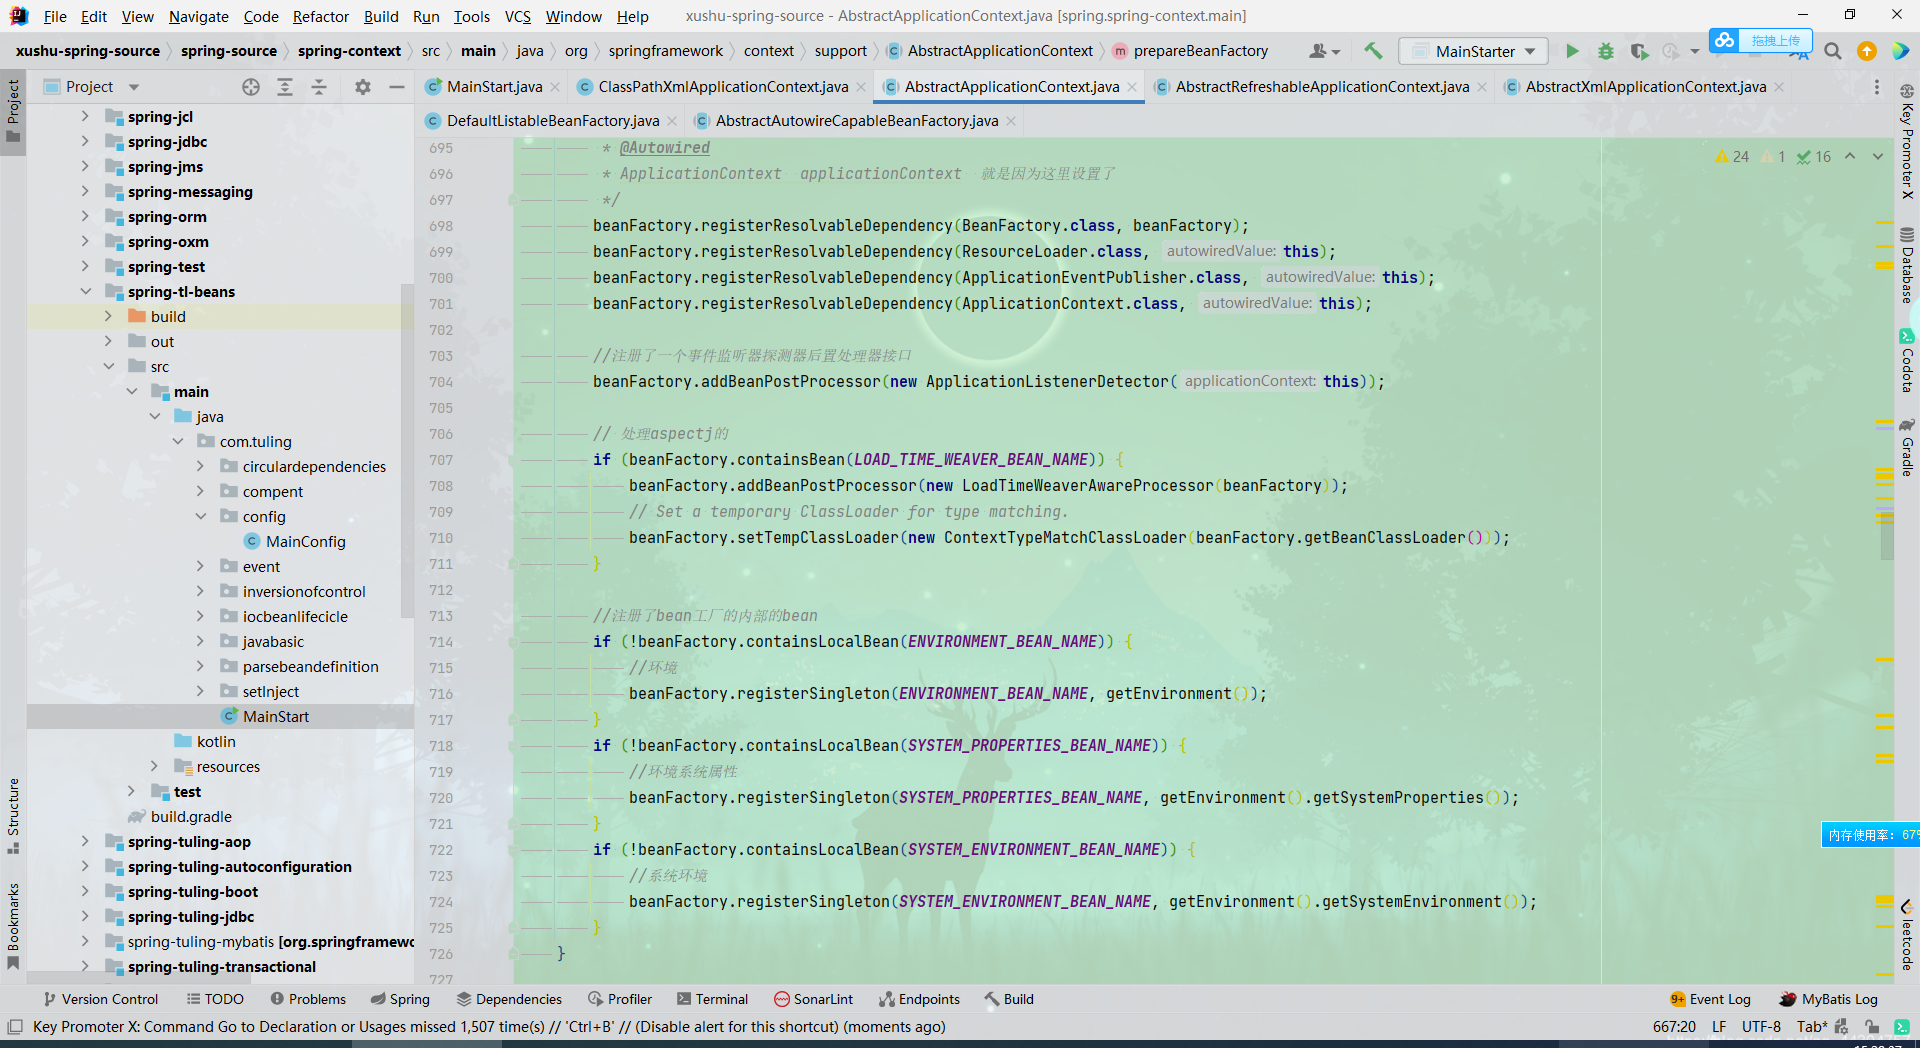Go to next highlighted error arrow
Image resolution: width=1920 pixels, height=1048 pixels.
(x=1878, y=156)
